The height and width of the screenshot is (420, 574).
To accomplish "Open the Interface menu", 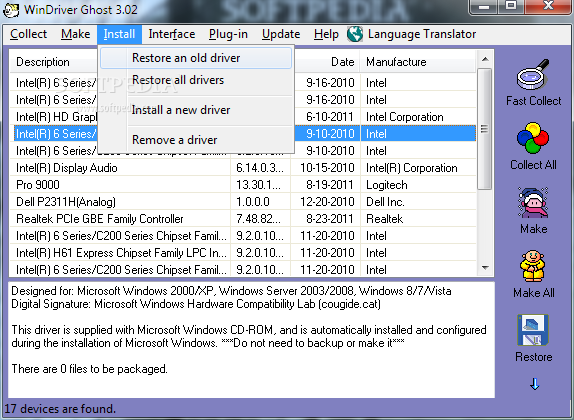I will (172, 34).
